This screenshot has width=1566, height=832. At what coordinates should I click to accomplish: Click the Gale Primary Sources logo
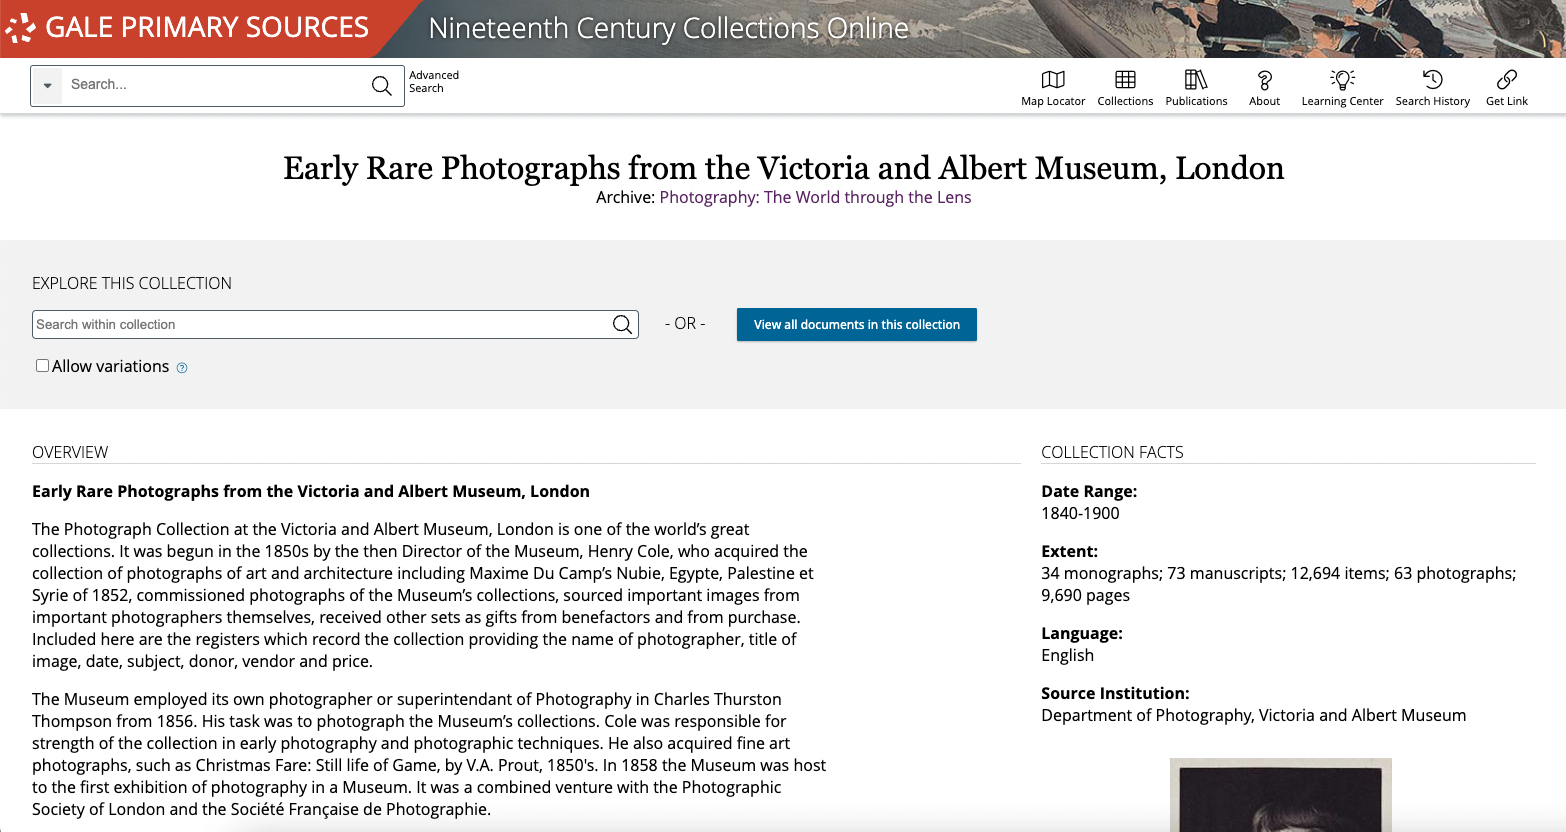[x=187, y=28]
